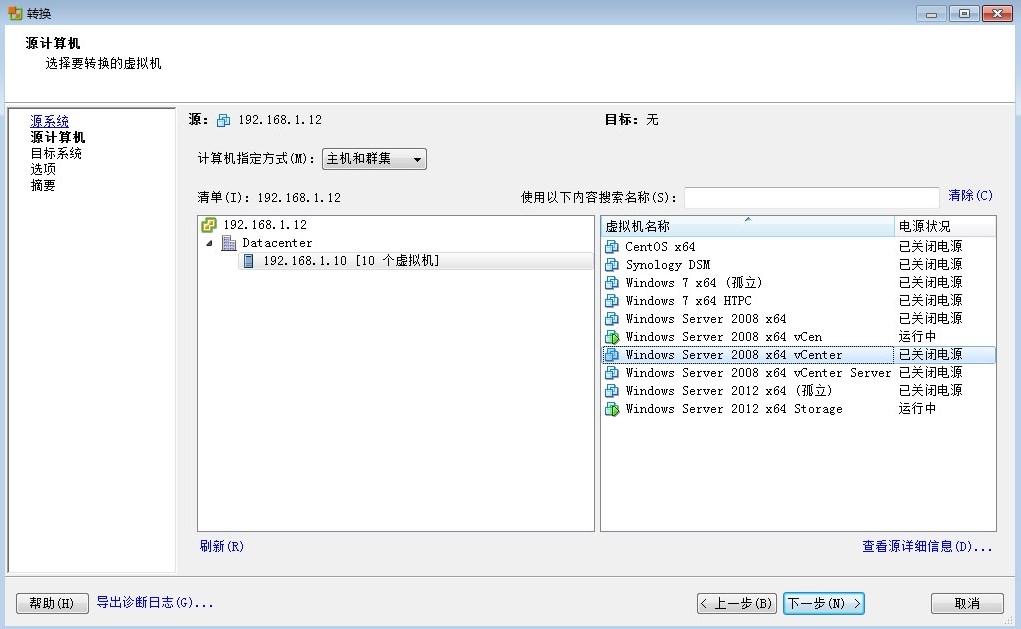Open 查看源详细信息(D)... link

coord(927,546)
